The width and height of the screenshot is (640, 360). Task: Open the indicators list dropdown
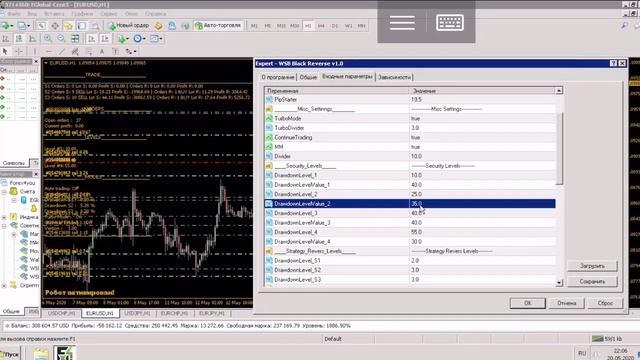tap(123, 39)
